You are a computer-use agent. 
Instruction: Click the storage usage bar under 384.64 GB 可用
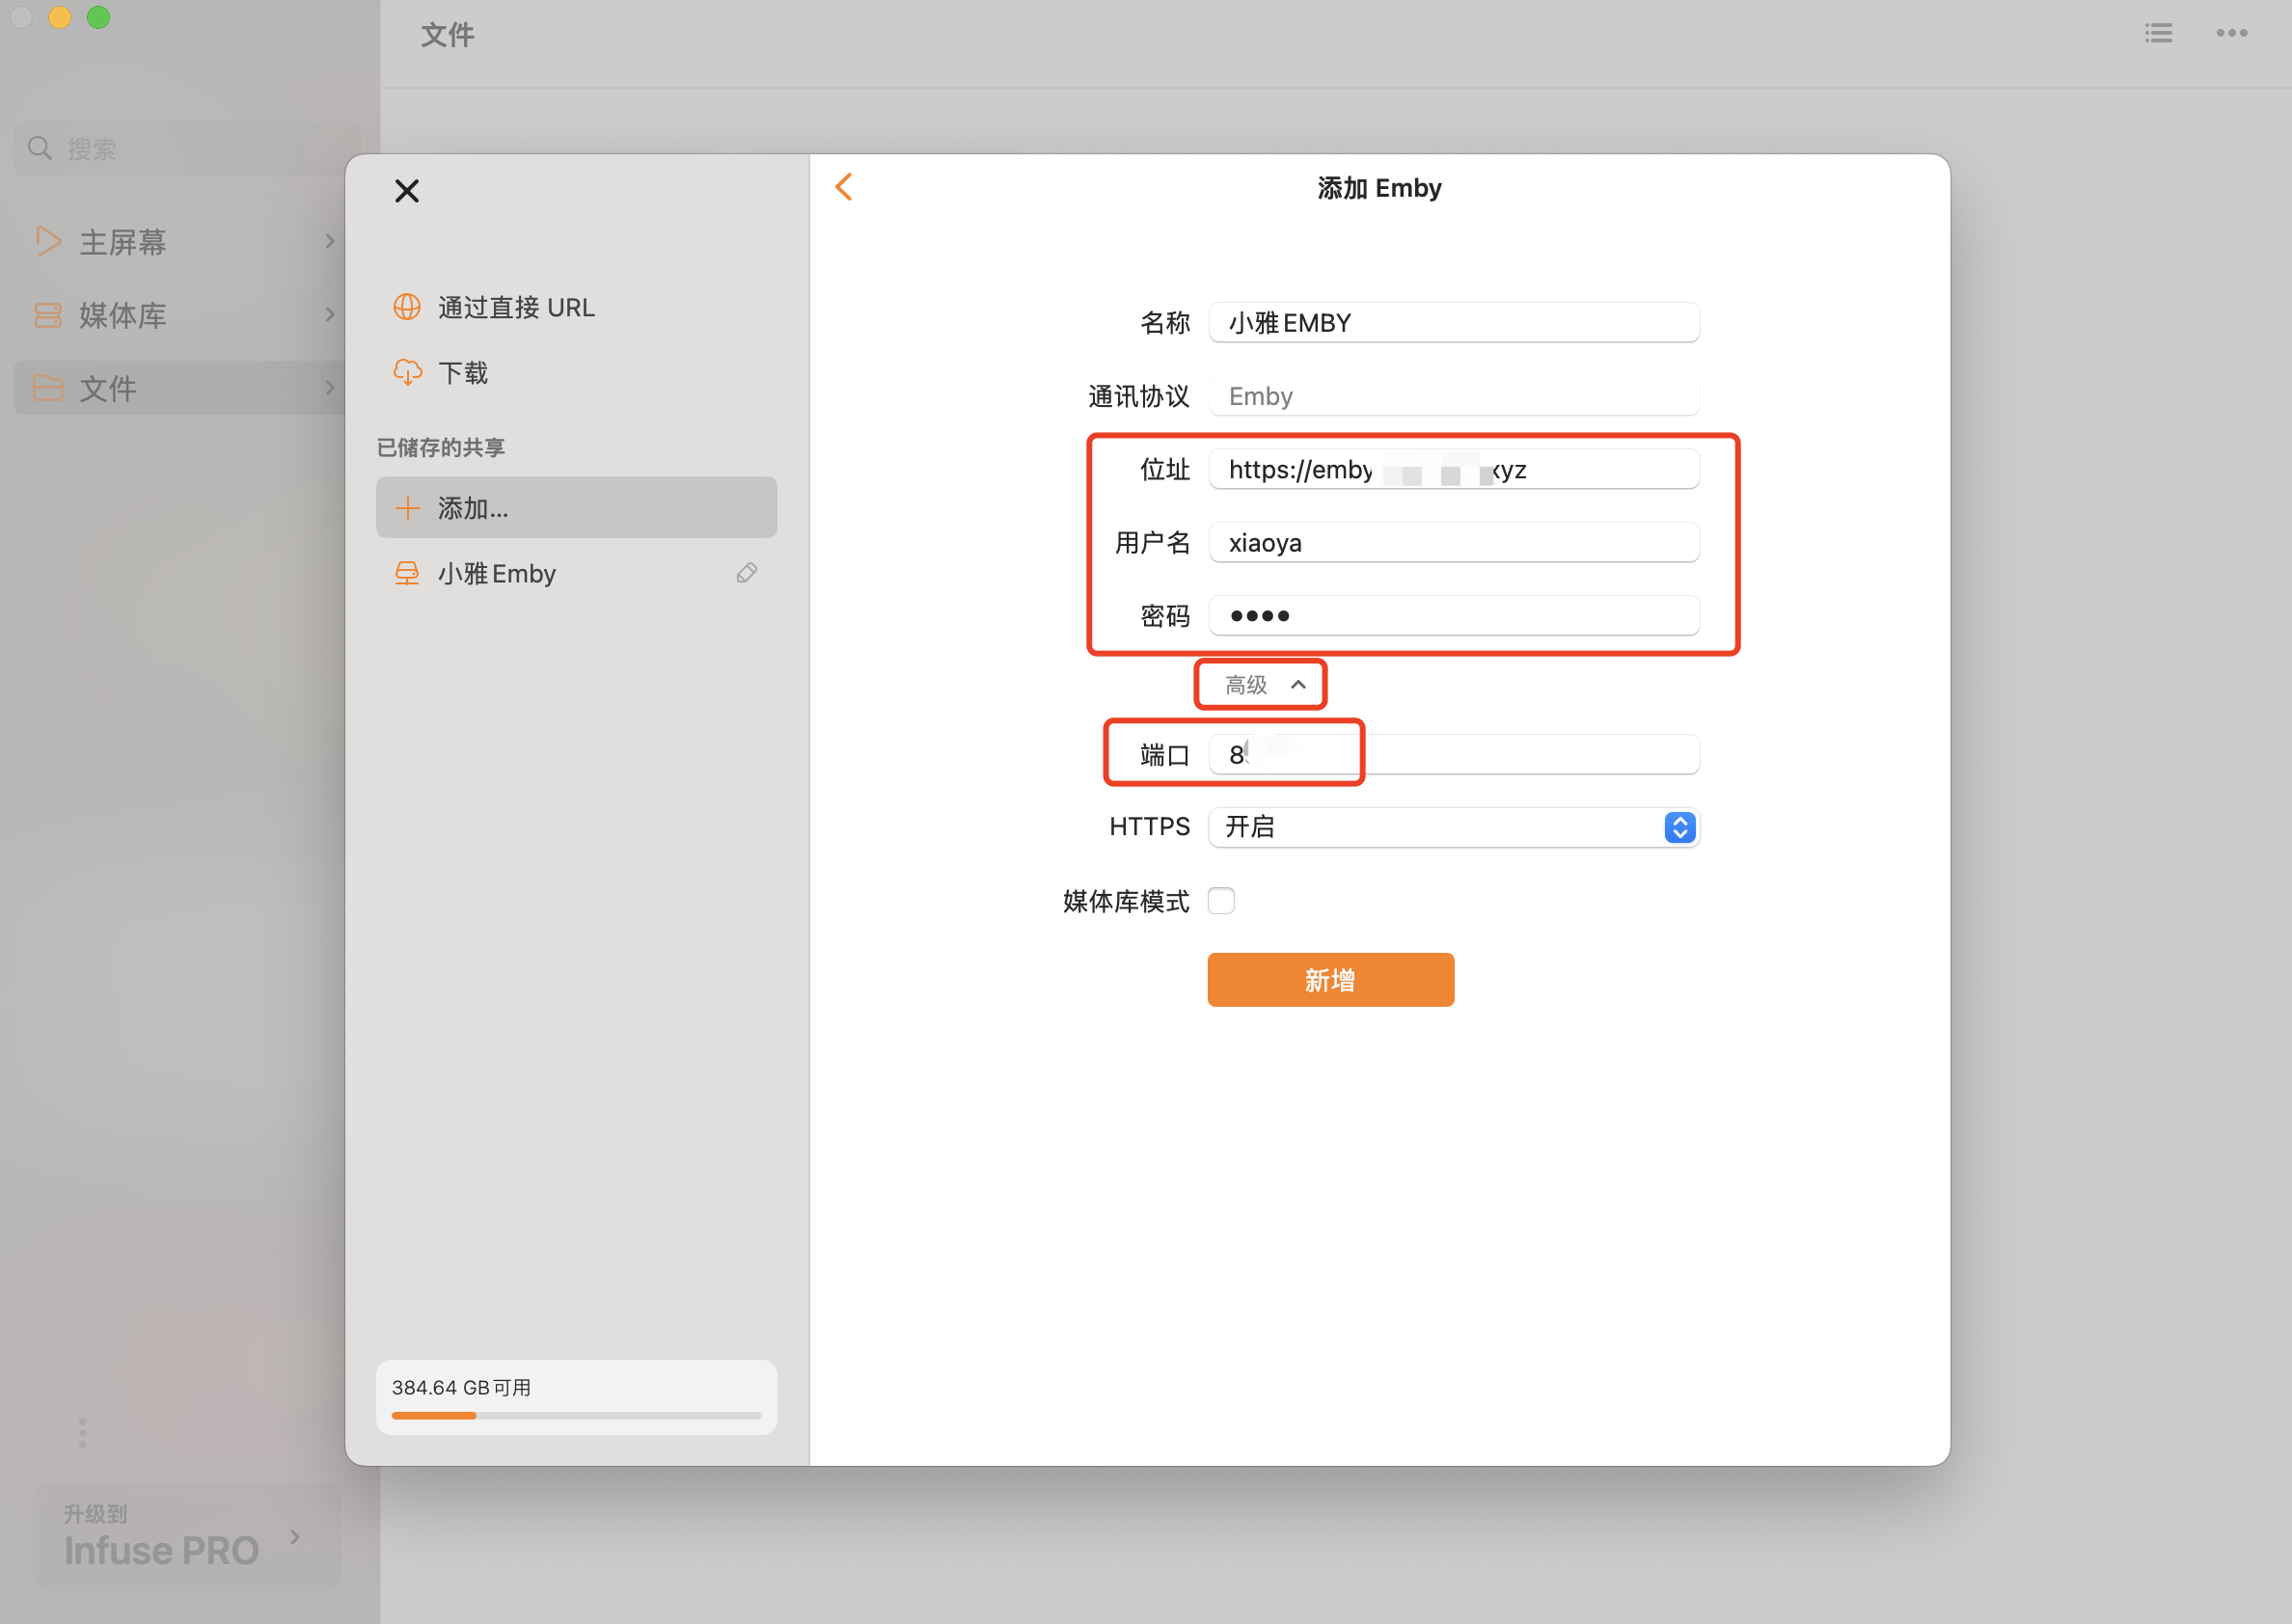[x=577, y=1416]
